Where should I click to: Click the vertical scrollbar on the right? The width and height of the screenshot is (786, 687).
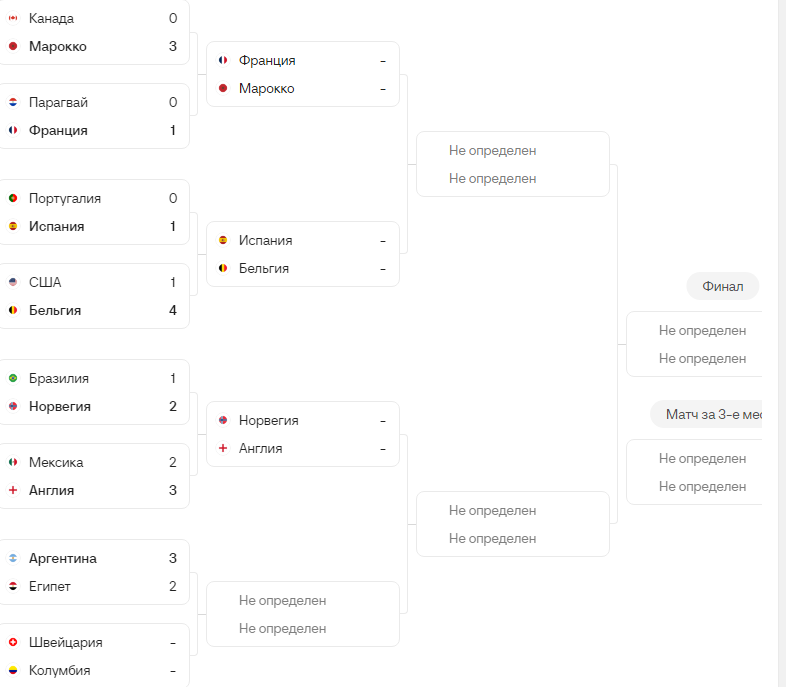click(781, 343)
